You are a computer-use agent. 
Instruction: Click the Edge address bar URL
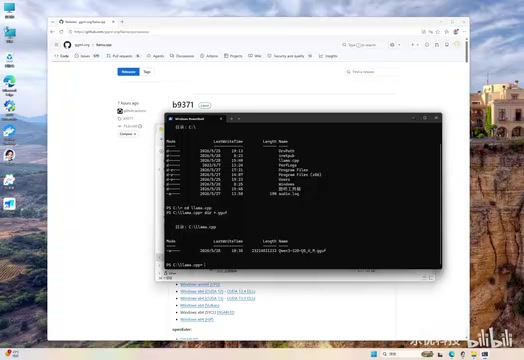112,32
